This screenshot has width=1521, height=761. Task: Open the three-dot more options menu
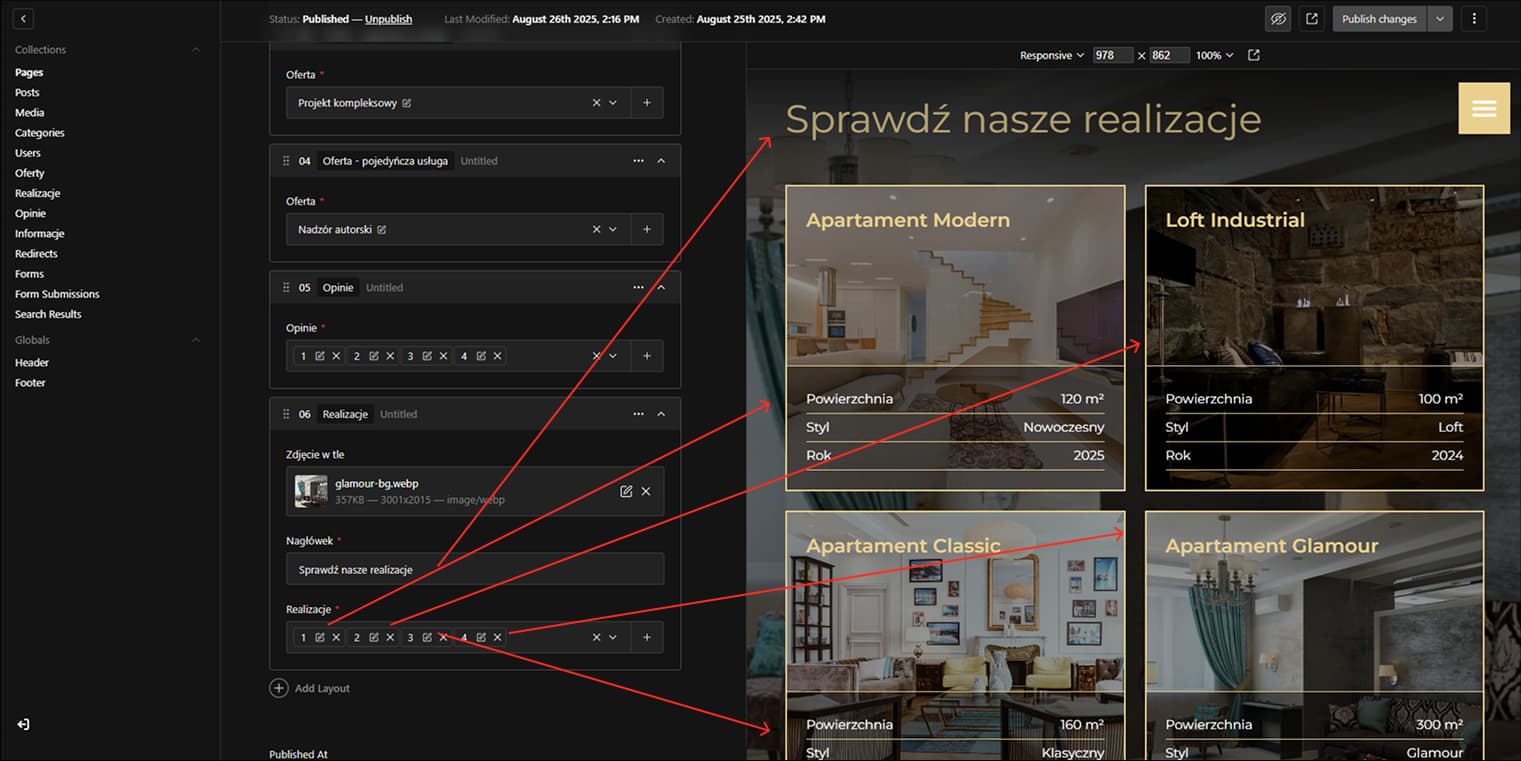[1474, 19]
